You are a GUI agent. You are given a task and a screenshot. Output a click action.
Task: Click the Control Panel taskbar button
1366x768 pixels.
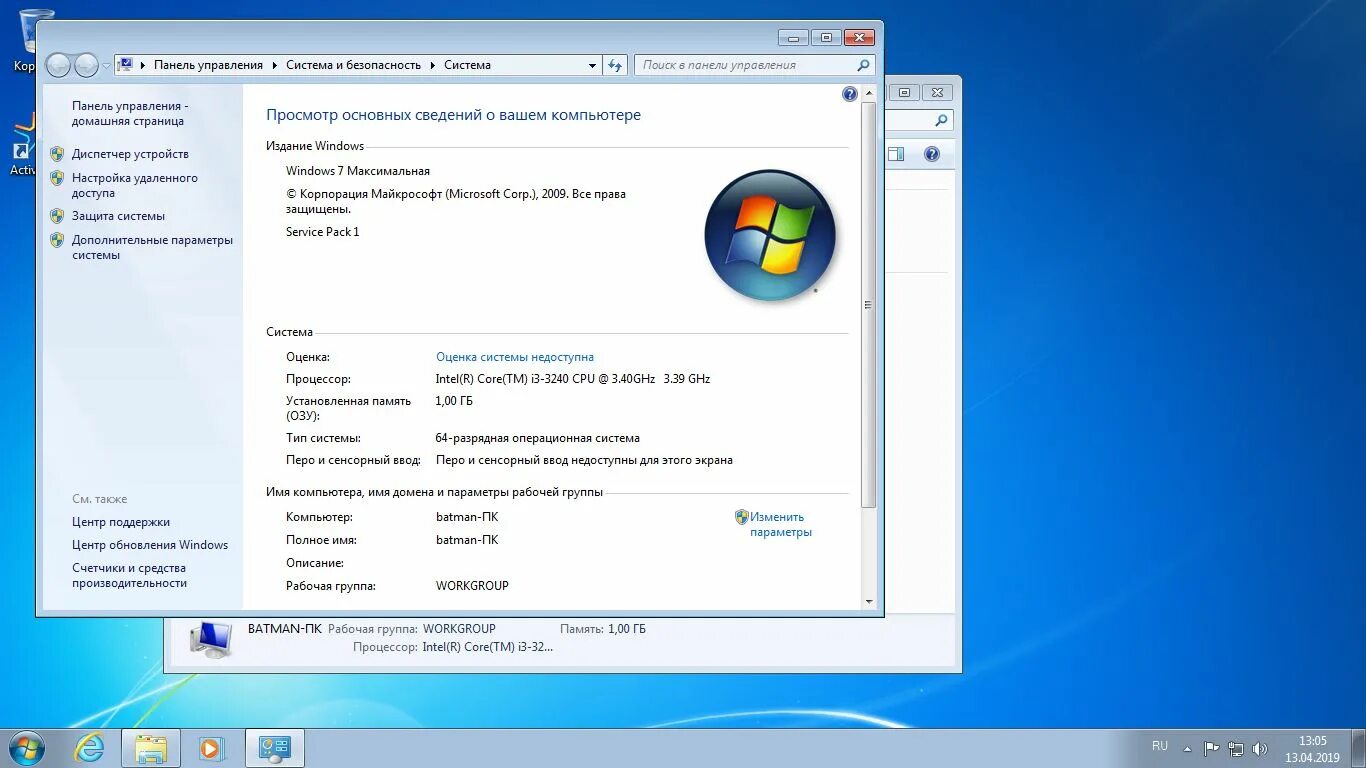(x=274, y=748)
